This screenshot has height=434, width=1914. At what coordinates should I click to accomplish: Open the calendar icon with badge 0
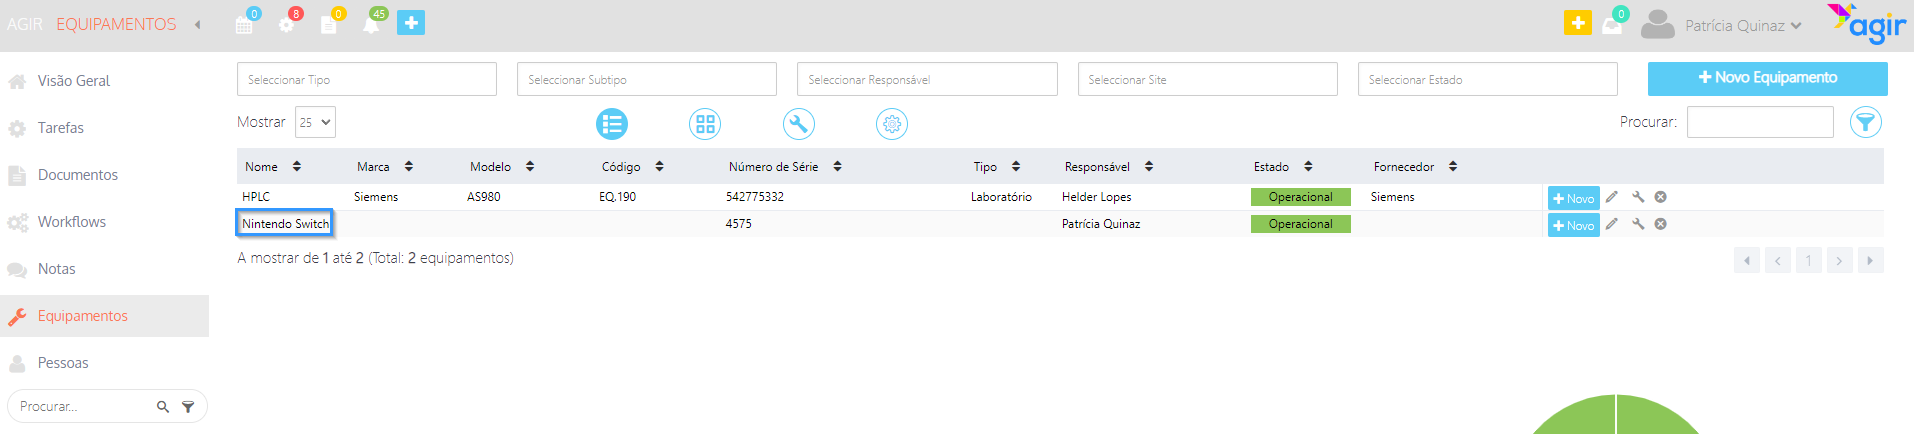[x=245, y=23]
